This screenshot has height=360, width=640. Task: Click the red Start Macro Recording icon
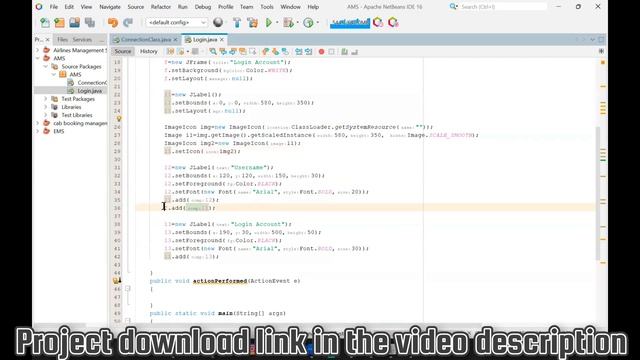click(x=322, y=51)
